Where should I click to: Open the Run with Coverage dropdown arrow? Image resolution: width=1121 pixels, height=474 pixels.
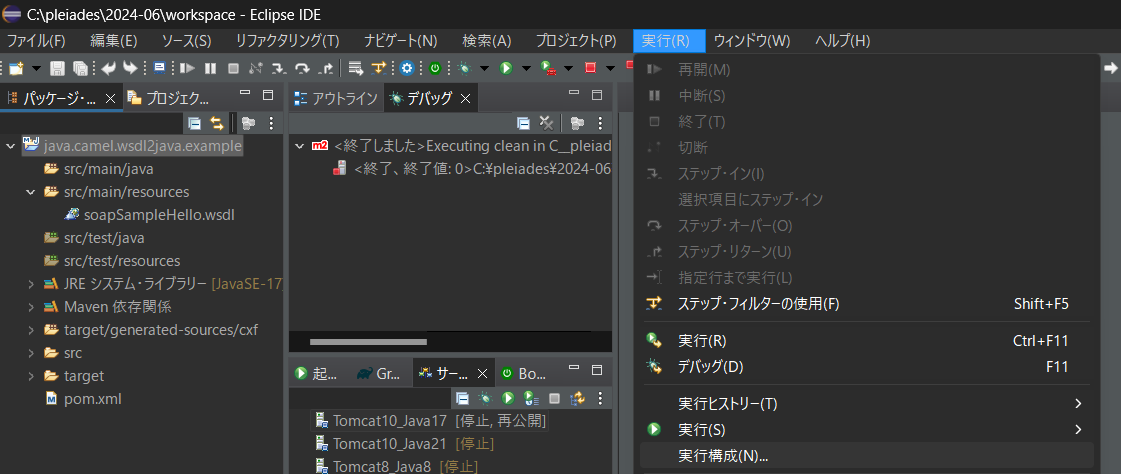tap(568, 69)
